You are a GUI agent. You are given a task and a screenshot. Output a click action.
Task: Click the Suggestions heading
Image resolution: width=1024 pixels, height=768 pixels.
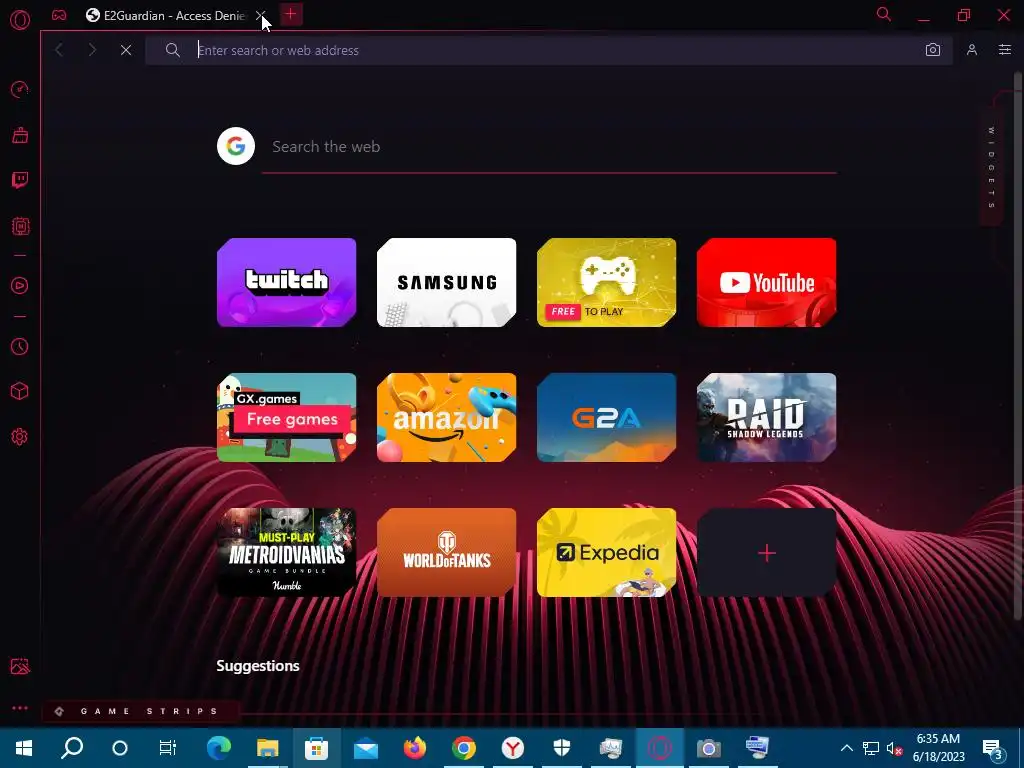[x=258, y=665]
